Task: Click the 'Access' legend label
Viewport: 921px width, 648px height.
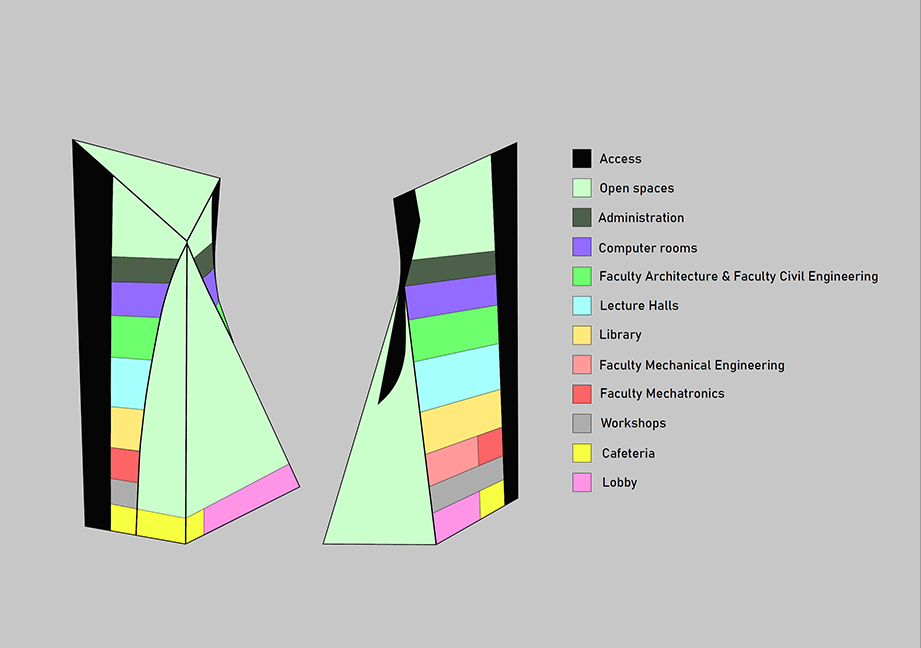Action: click(620, 159)
